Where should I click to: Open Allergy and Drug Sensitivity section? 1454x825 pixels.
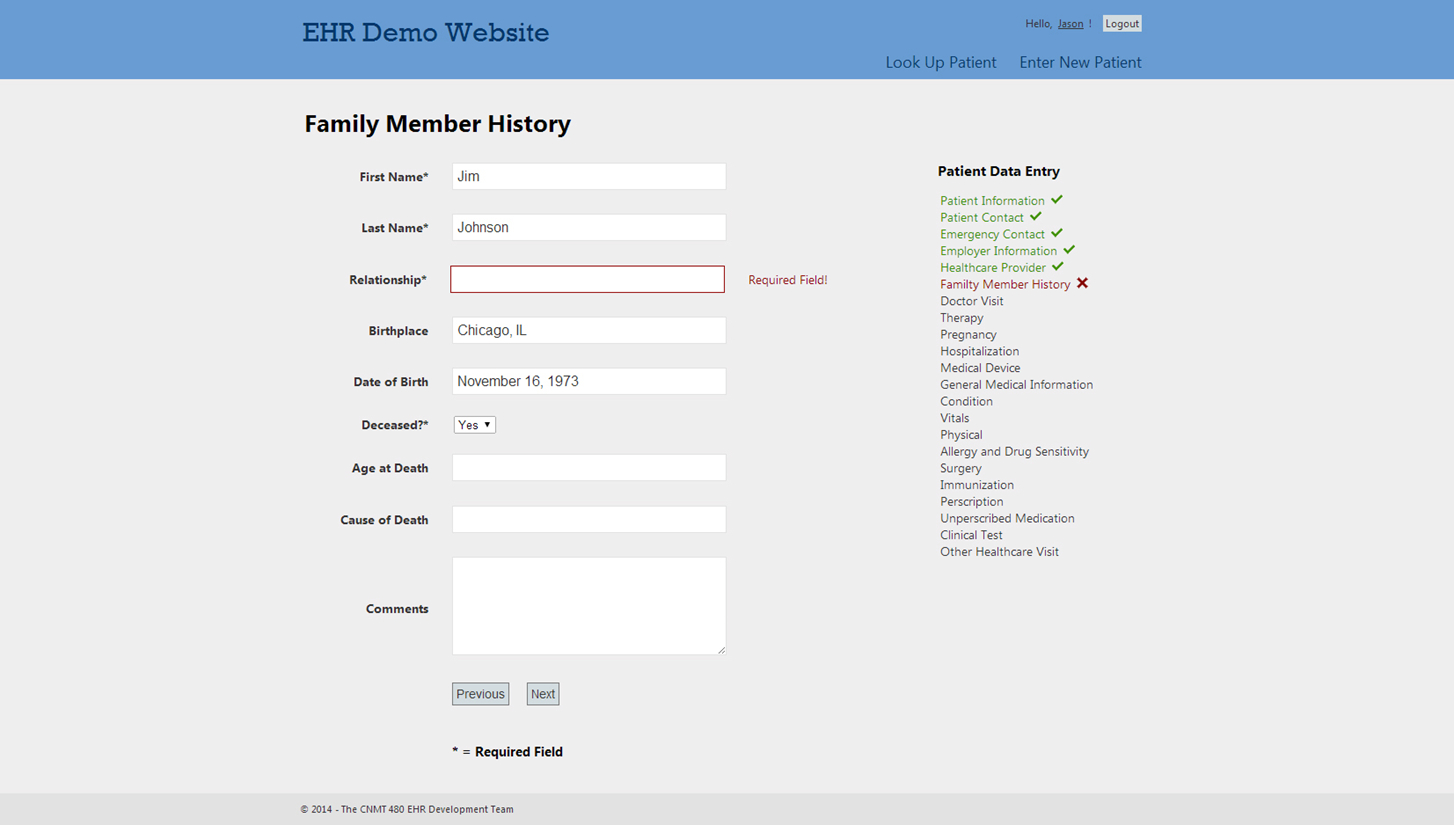pos(1014,451)
